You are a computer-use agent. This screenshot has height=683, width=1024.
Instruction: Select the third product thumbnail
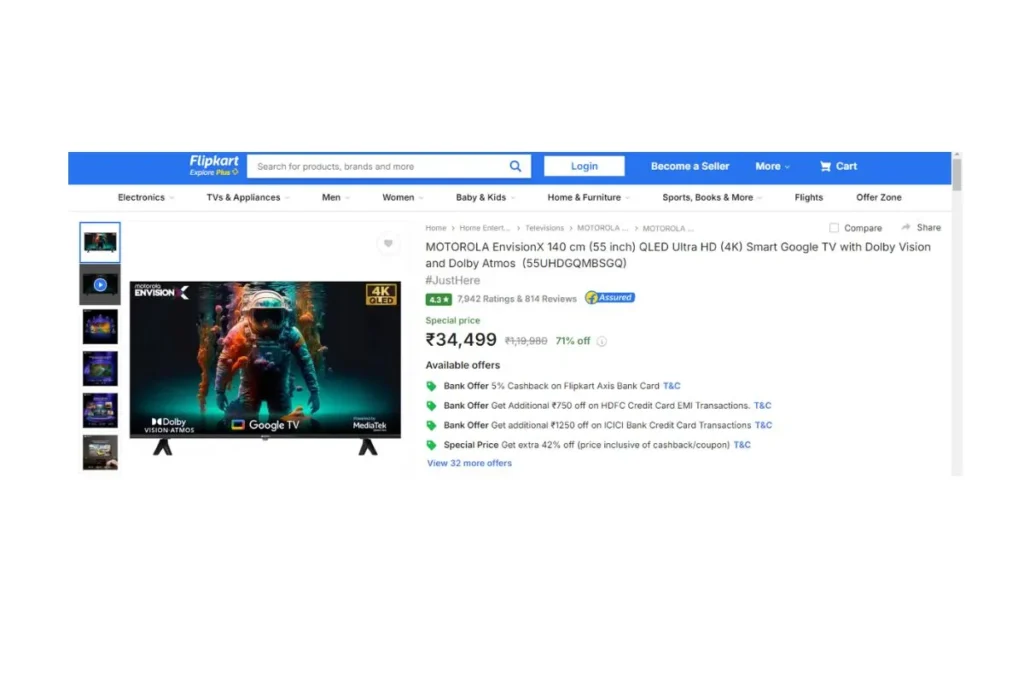[100, 326]
